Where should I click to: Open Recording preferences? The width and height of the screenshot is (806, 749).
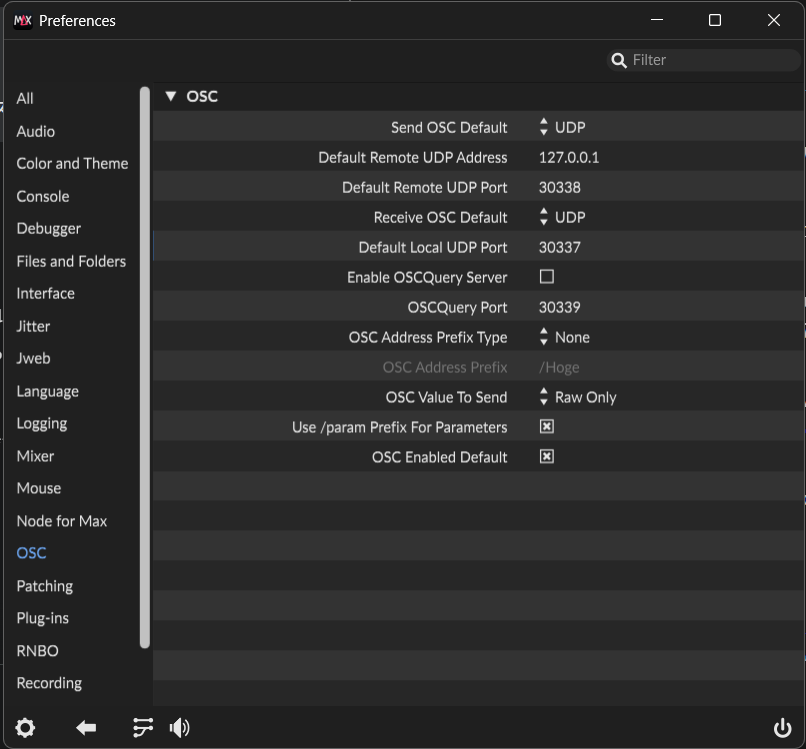[49, 683]
